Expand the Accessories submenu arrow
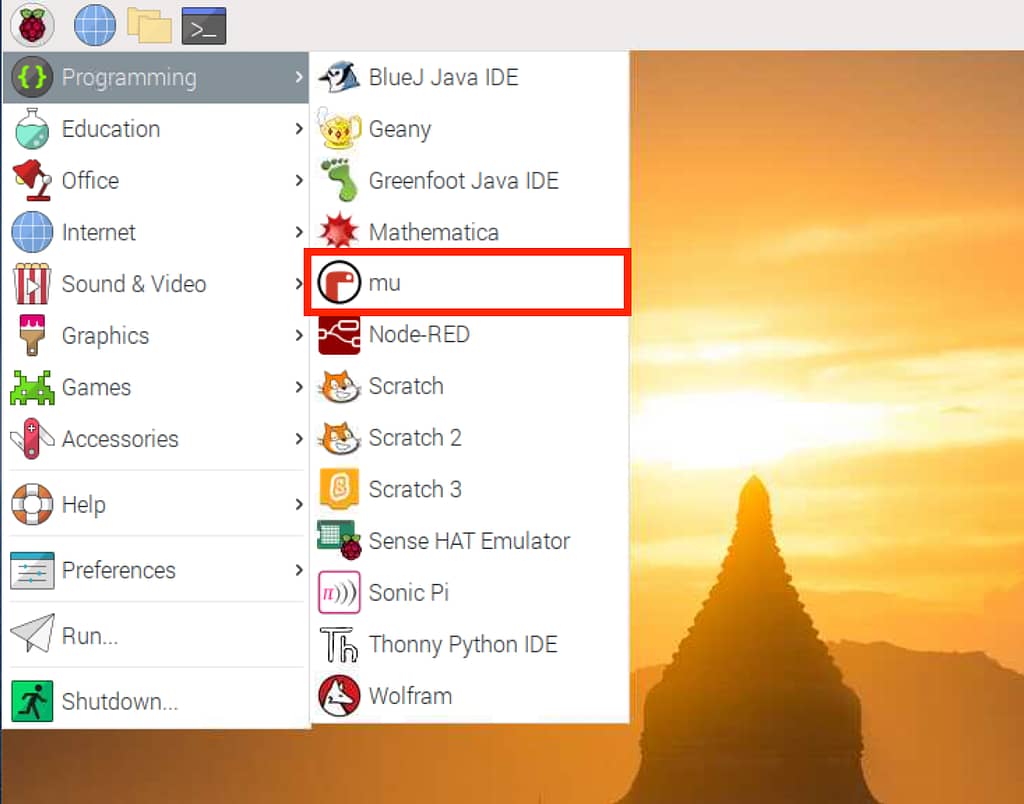This screenshot has height=804, width=1024. pos(298,438)
